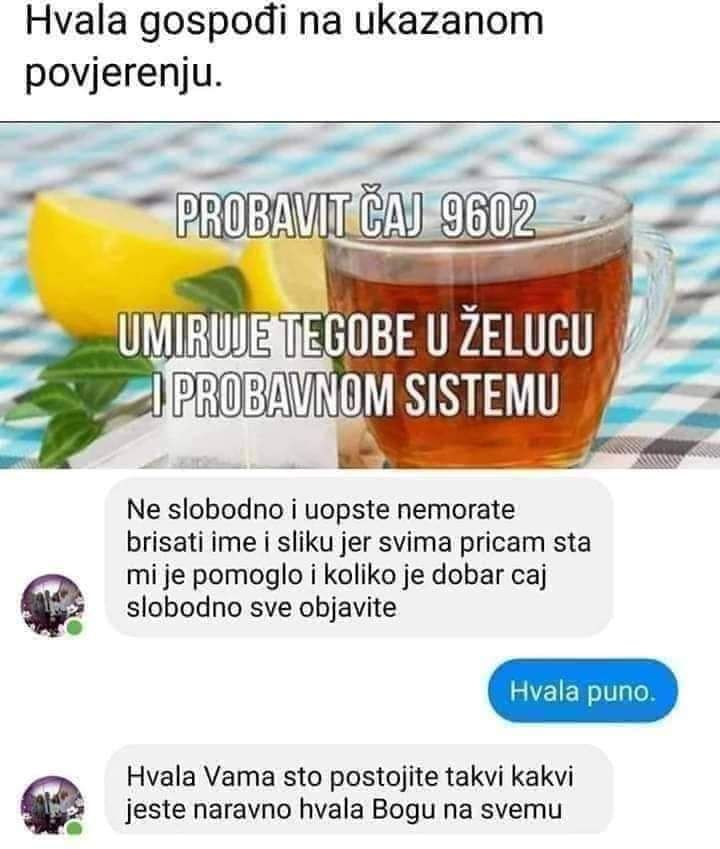This screenshot has height=849, width=720.
Task: Click the post caption "Hvala gospođi na ukazanom"
Action: (x=284, y=20)
